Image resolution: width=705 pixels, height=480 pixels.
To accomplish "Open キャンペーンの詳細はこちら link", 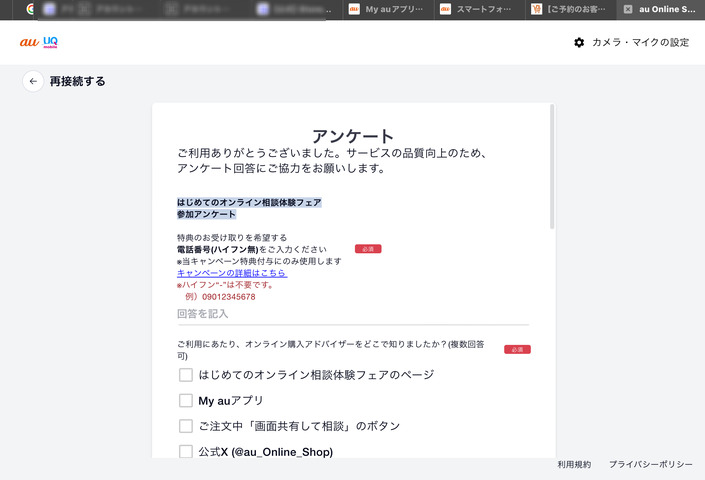I will [231, 273].
